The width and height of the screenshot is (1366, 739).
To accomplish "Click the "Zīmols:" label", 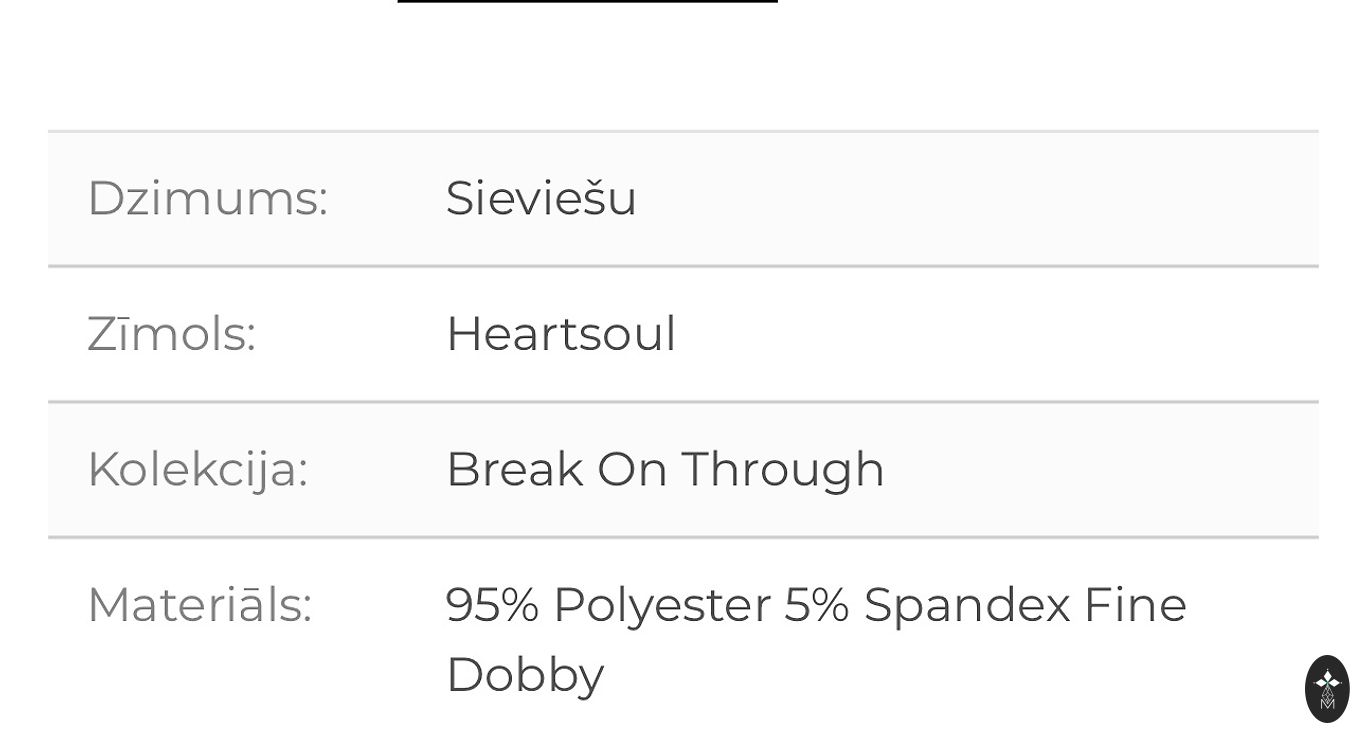I will coord(171,334).
